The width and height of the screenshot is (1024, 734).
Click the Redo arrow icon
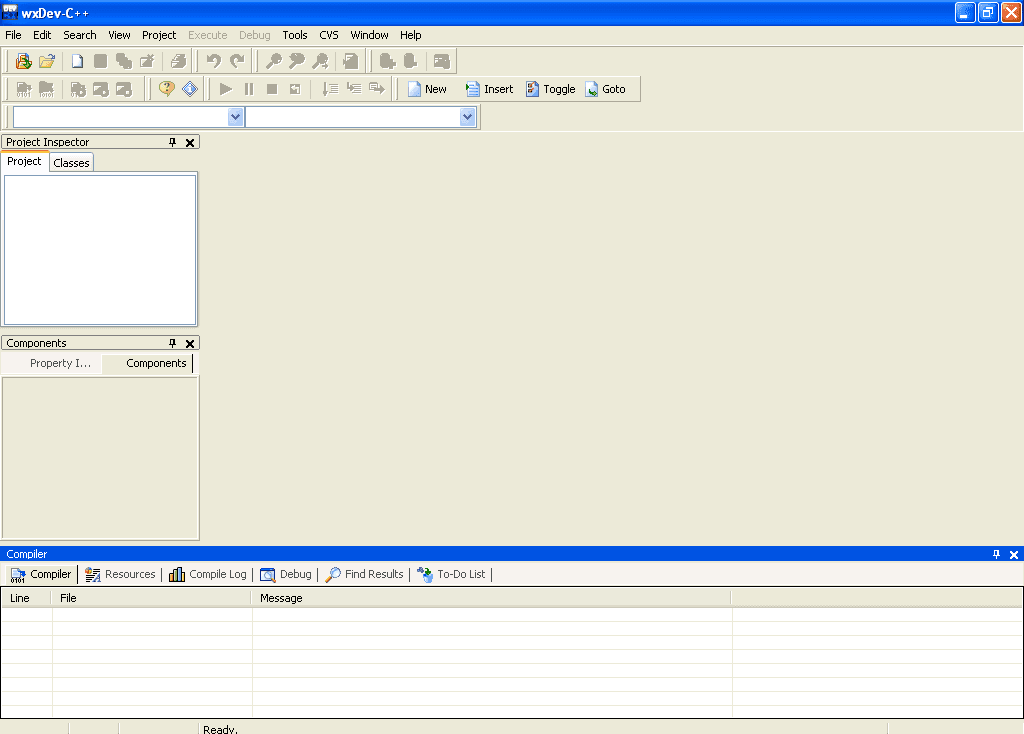pyautogui.click(x=237, y=61)
